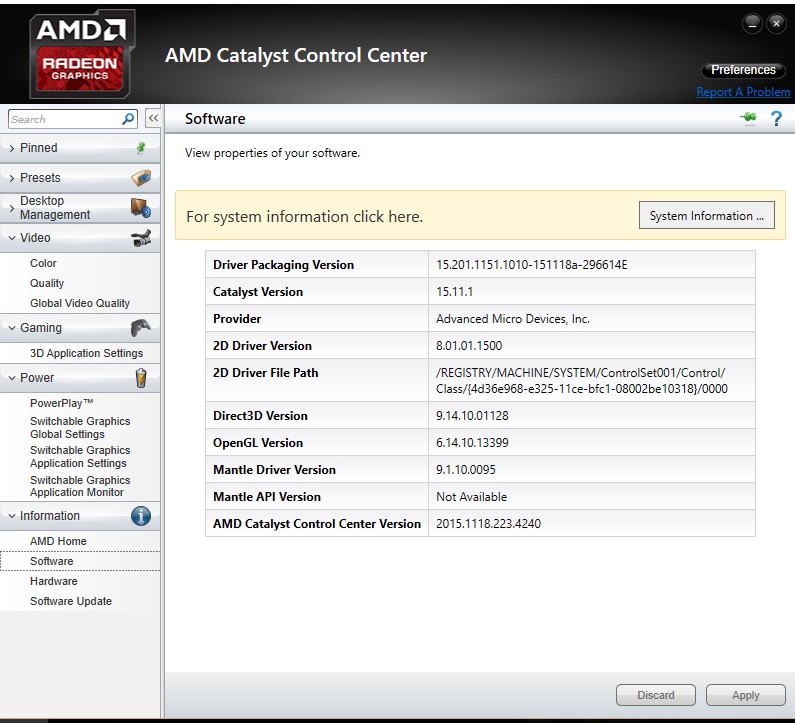
Task: Close the Catalyst Control Center window
Action: point(776,23)
